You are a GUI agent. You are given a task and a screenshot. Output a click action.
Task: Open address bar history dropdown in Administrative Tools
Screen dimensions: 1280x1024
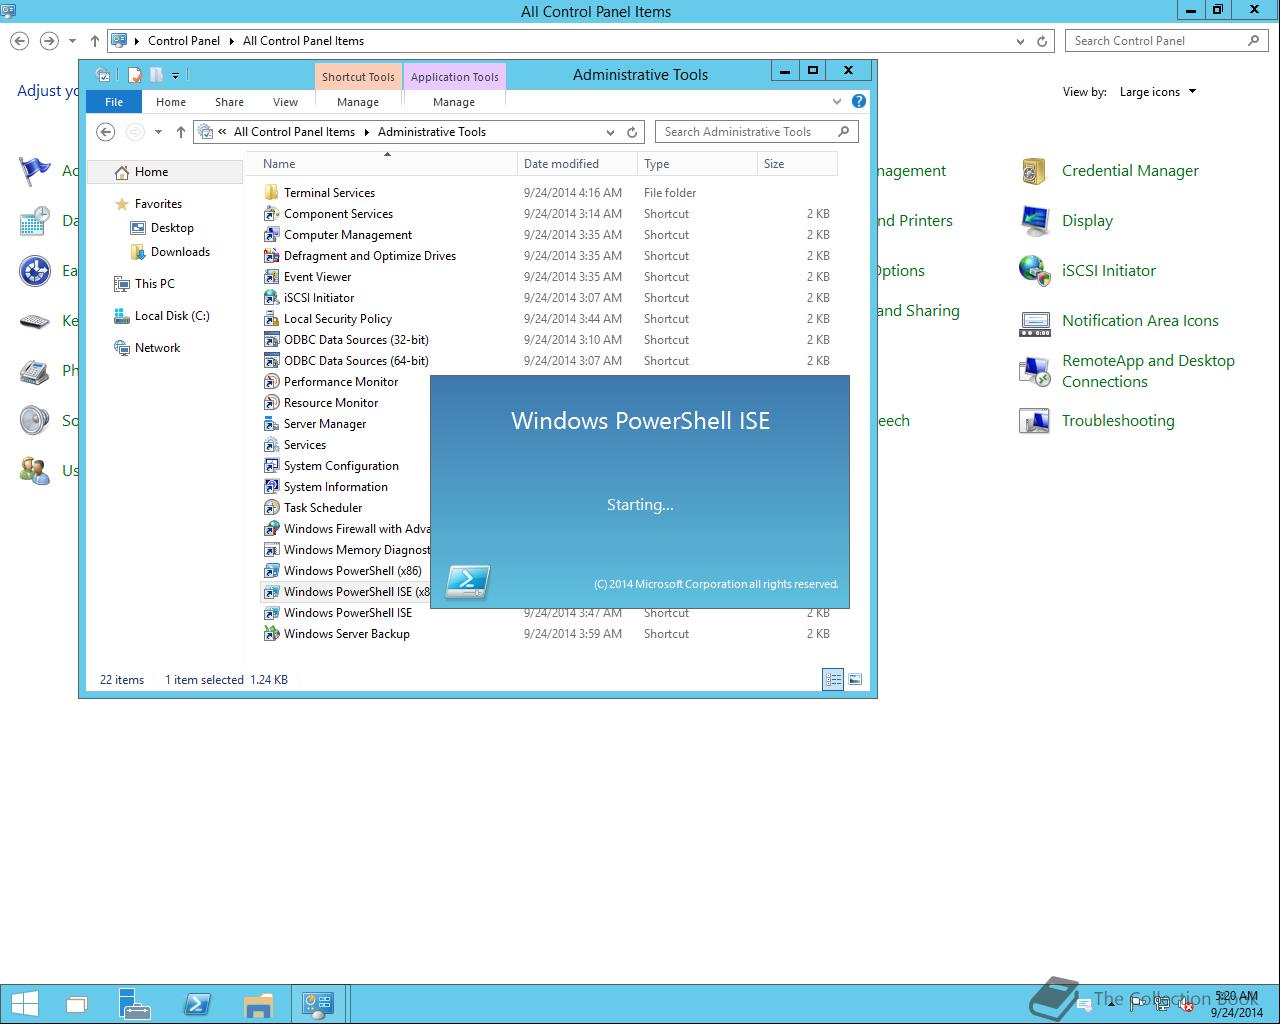click(x=610, y=132)
